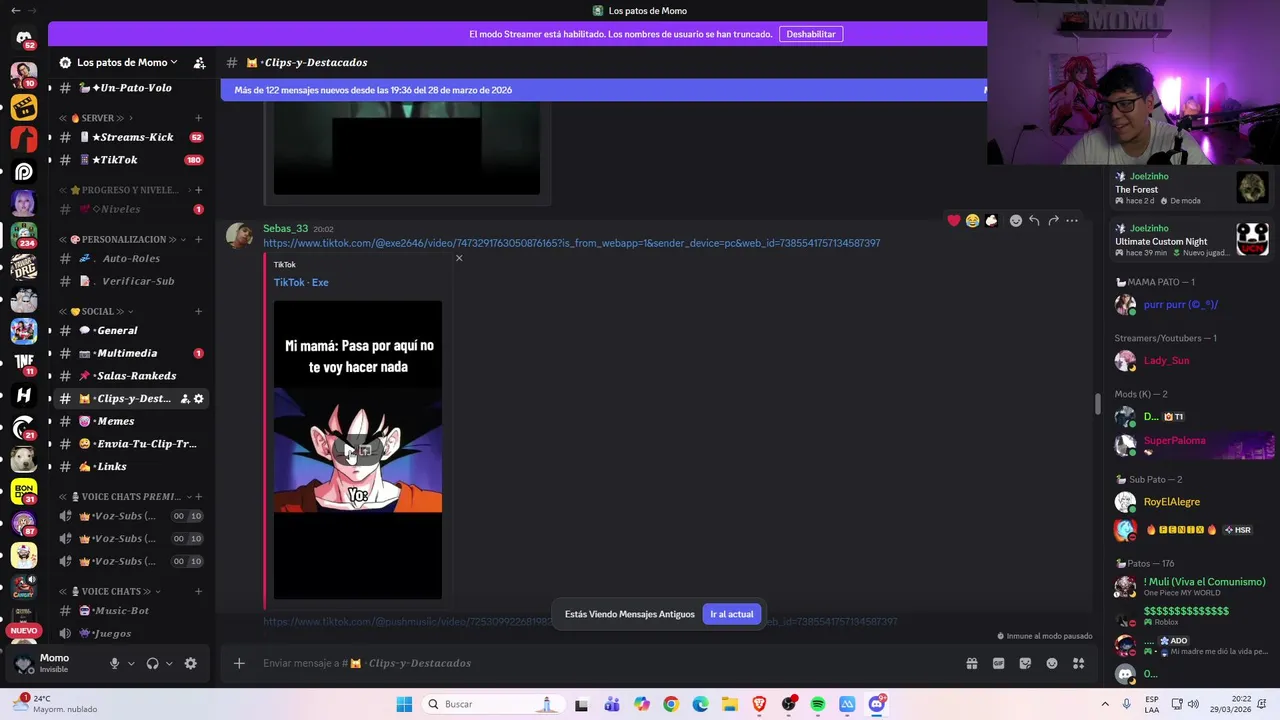Deafen audio with the headphones button
The width and height of the screenshot is (1280, 720).
[x=152, y=663]
